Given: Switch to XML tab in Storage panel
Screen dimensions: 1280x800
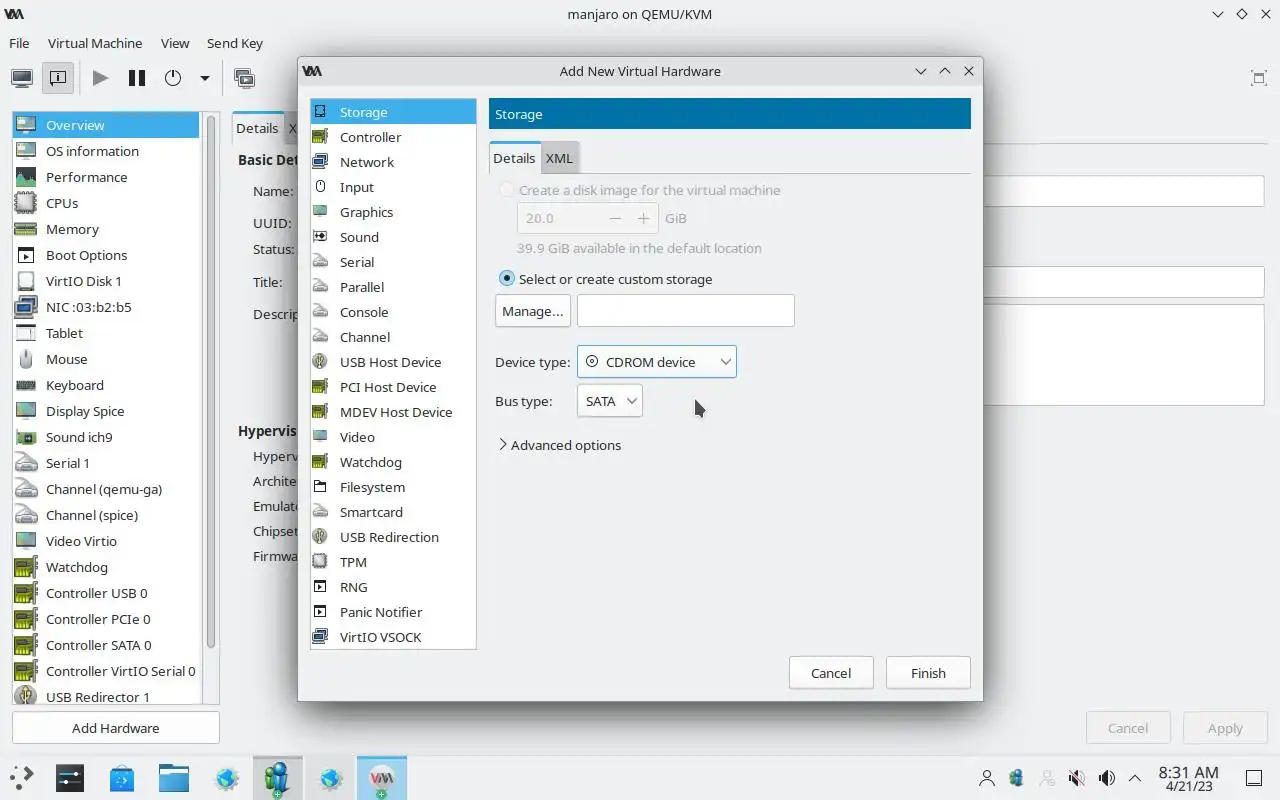Looking at the screenshot, I should (x=559, y=158).
